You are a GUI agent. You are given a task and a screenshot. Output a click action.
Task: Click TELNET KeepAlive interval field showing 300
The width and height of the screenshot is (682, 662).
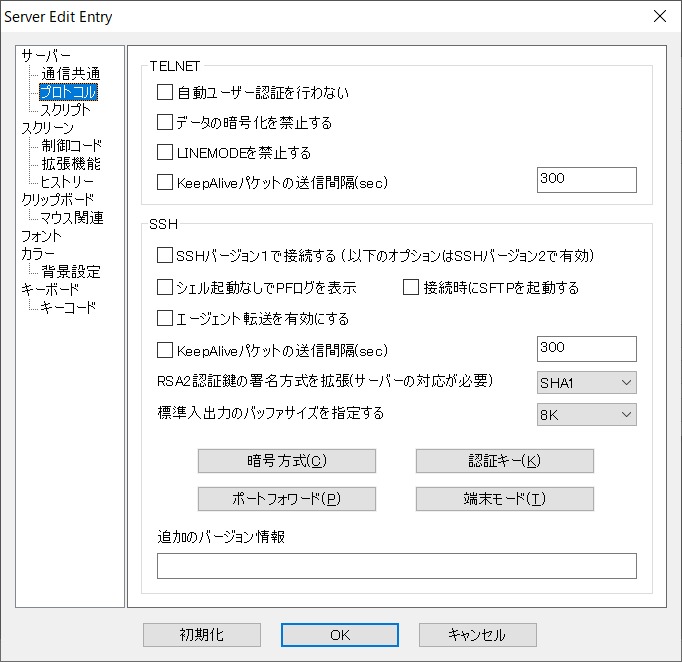pos(587,180)
